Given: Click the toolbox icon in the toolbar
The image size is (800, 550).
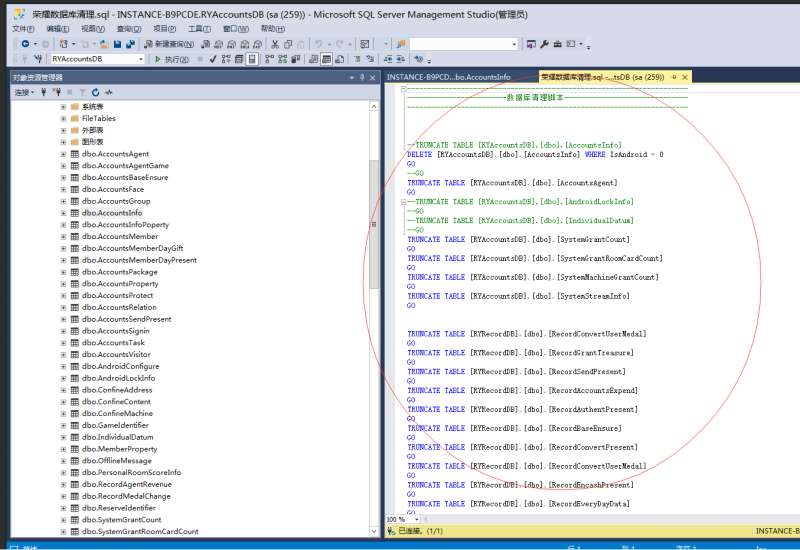Looking at the screenshot, I should [x=558, y=44].
